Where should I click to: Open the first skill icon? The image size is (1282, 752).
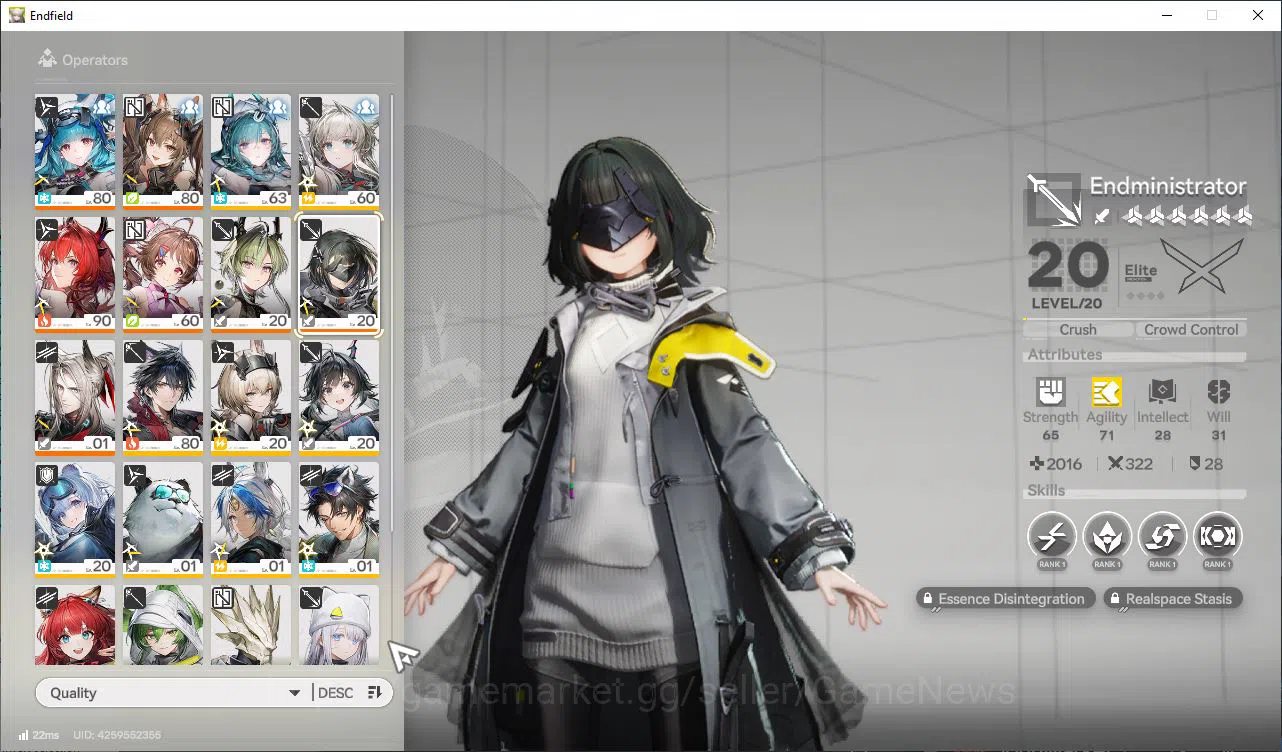[1052, 537]
